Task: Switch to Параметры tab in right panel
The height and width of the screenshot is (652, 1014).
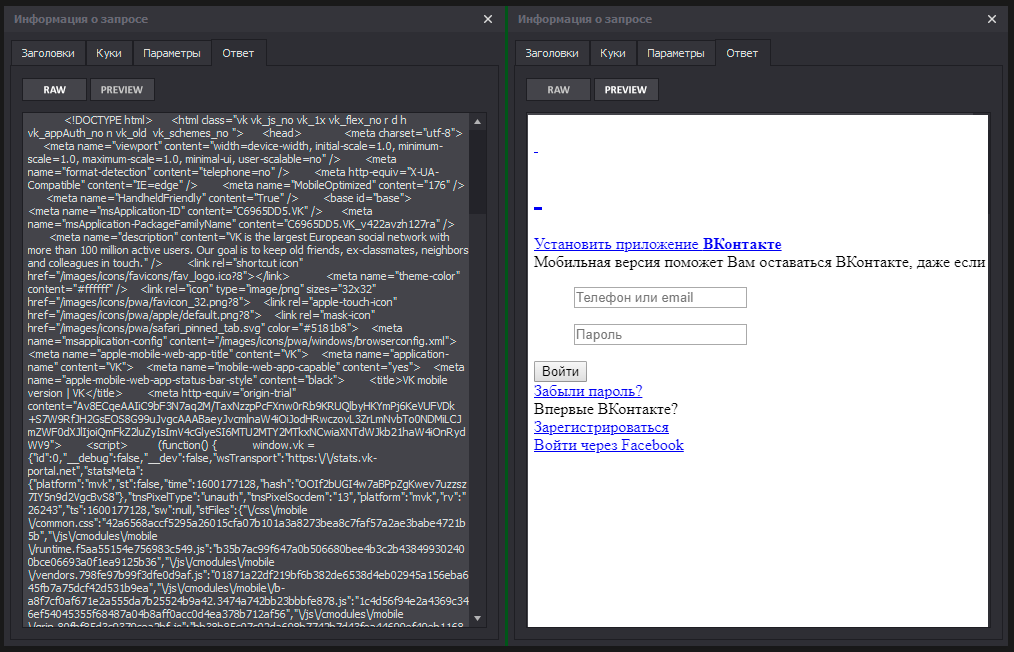Action: (676, 53)
